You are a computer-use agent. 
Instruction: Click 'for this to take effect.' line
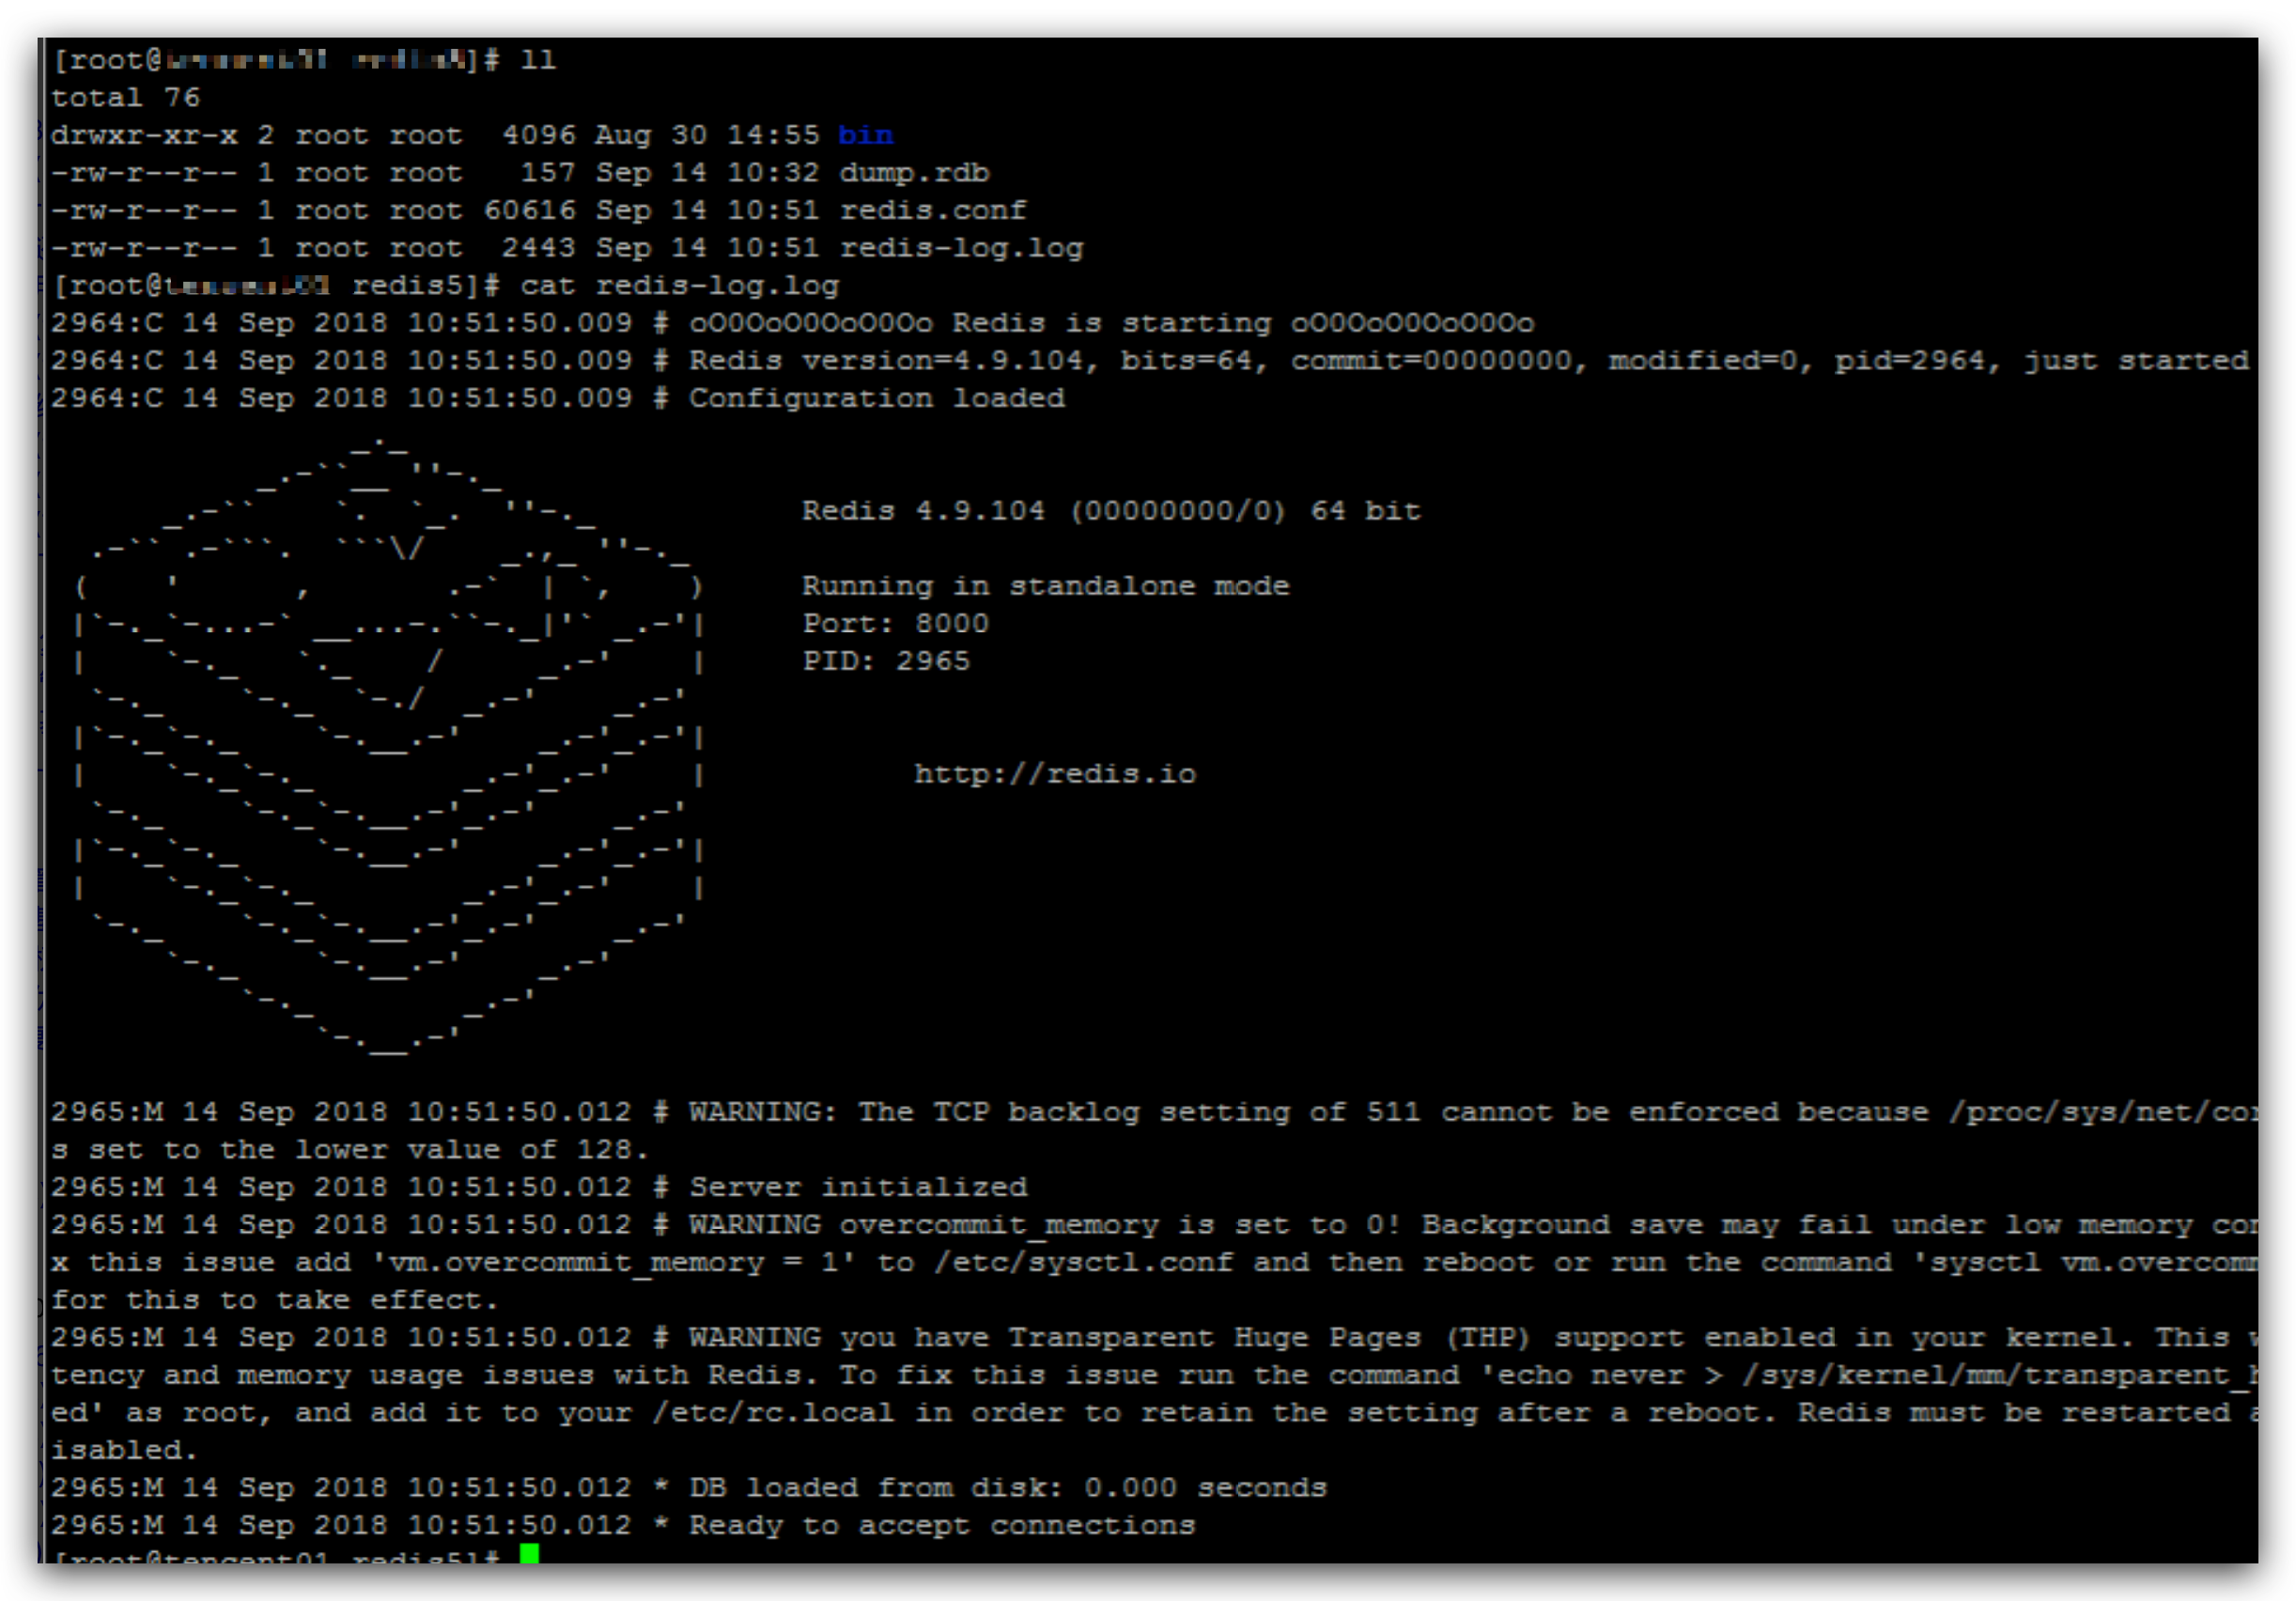click(274, 1300)
